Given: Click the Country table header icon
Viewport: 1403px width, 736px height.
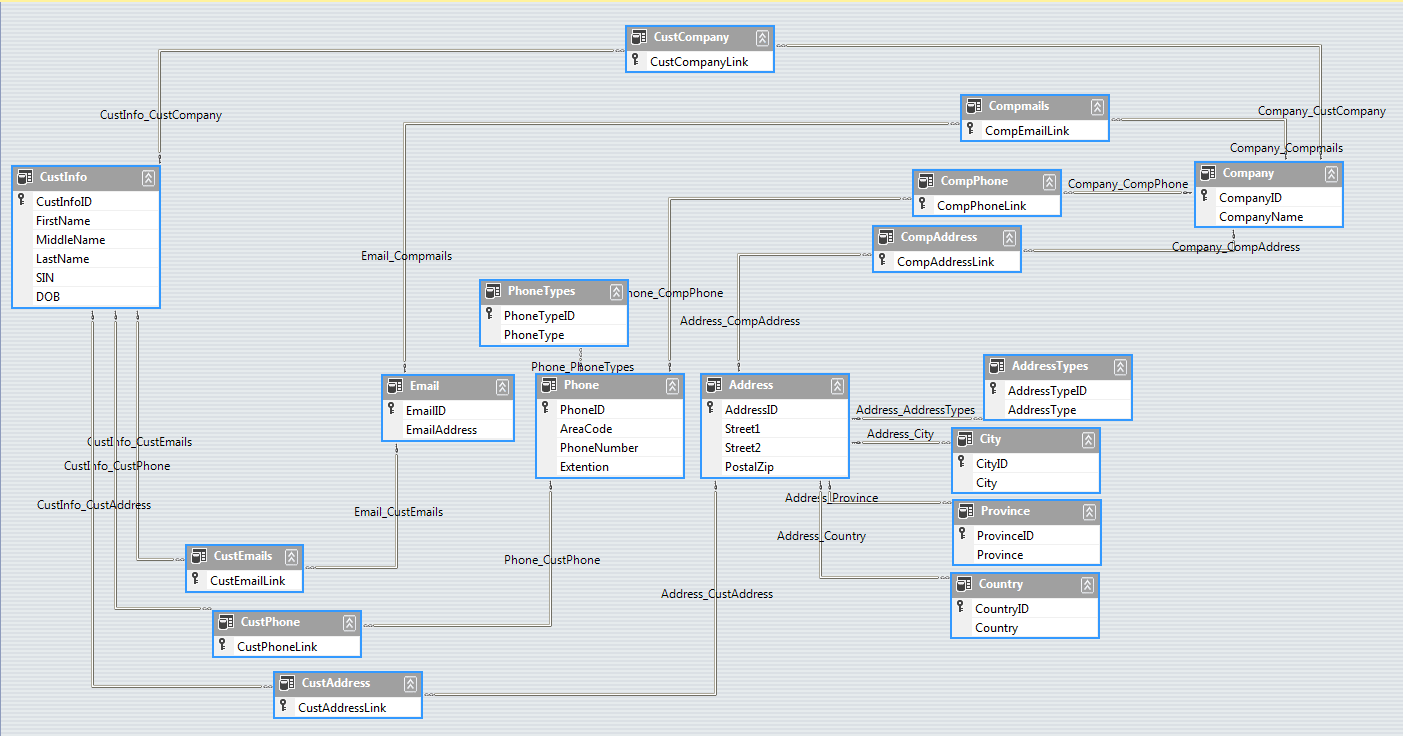Looking at the screenshot, I should (x=964, y=584).
